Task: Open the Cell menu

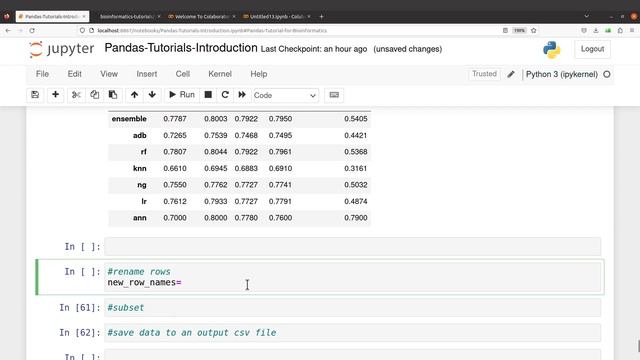Action: (182, 74)
